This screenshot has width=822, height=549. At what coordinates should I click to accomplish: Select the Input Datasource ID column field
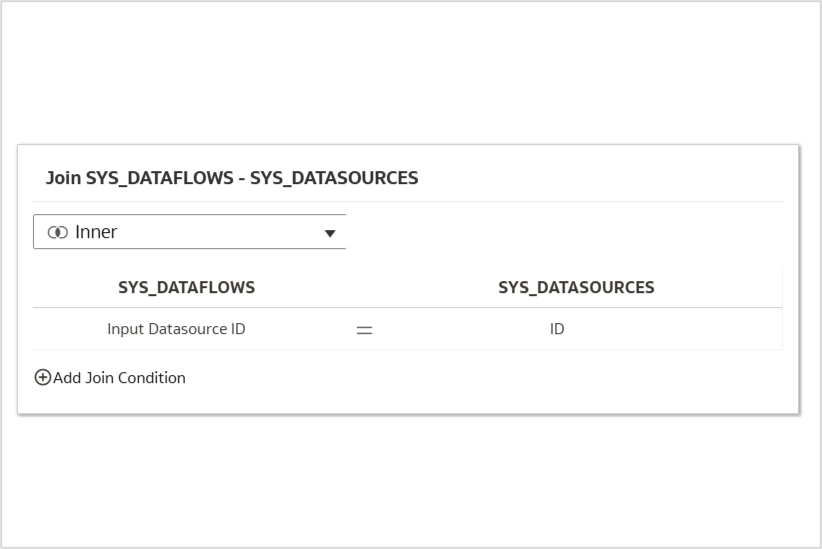tap(176, 329)
